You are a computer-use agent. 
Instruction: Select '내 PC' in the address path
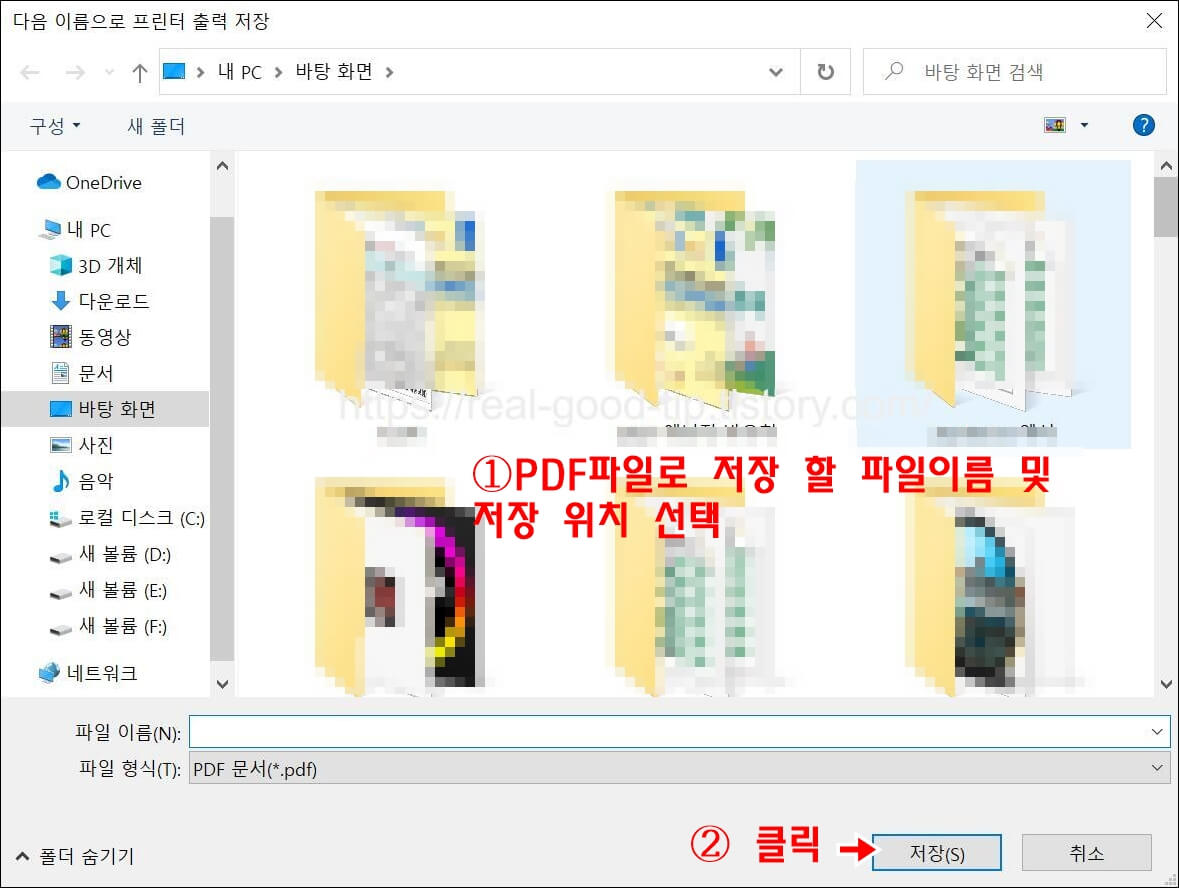(x=239, y=71)
